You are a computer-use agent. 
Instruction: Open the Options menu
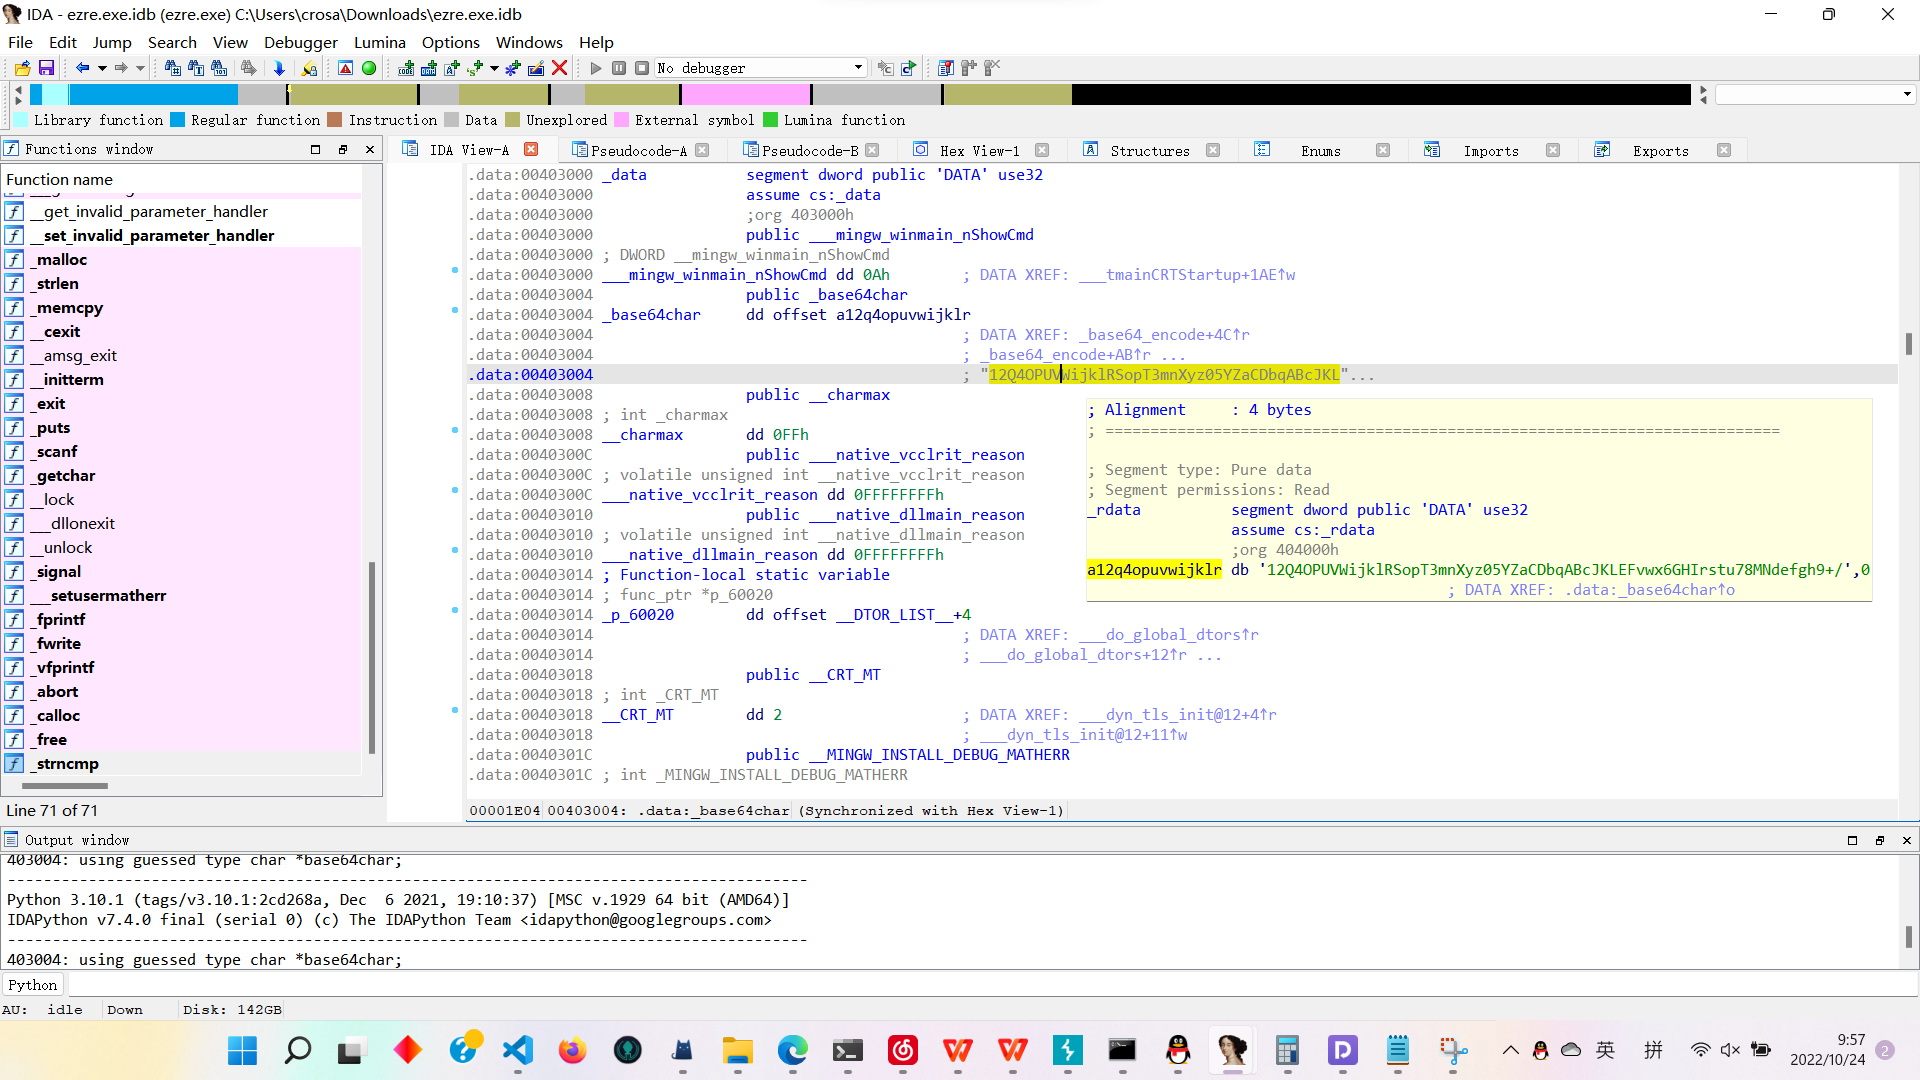click(451, 42)
